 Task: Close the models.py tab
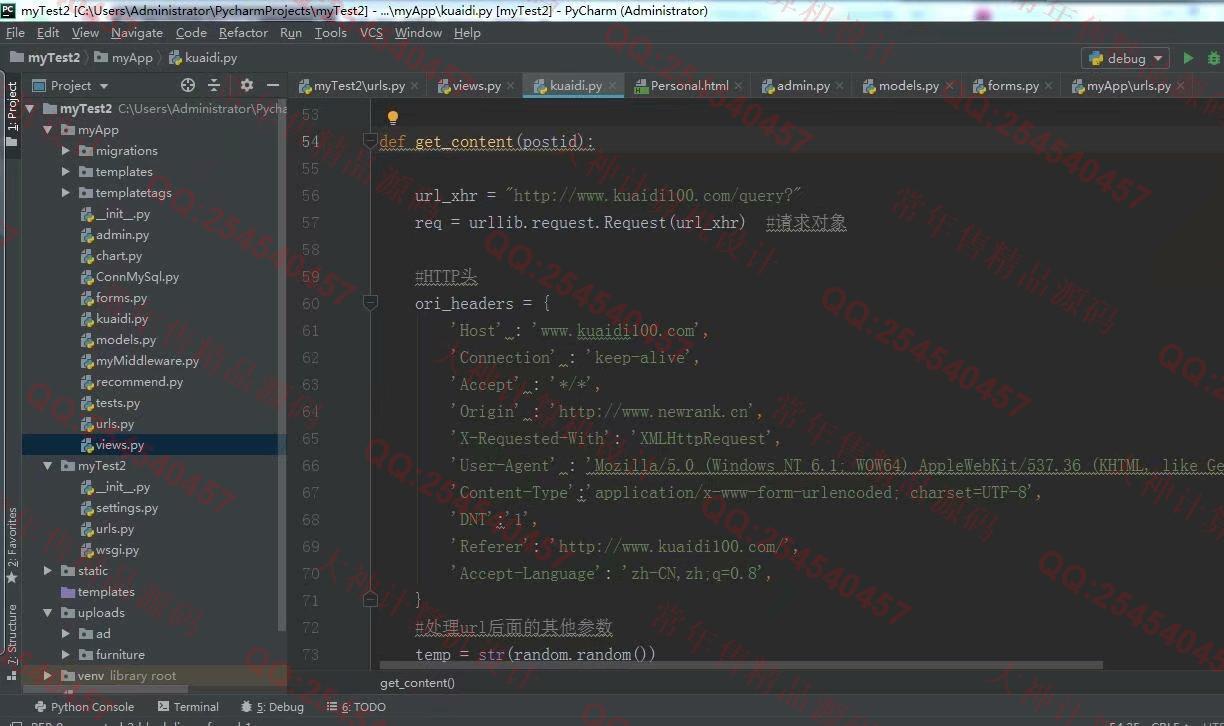[x=950, y=86]
